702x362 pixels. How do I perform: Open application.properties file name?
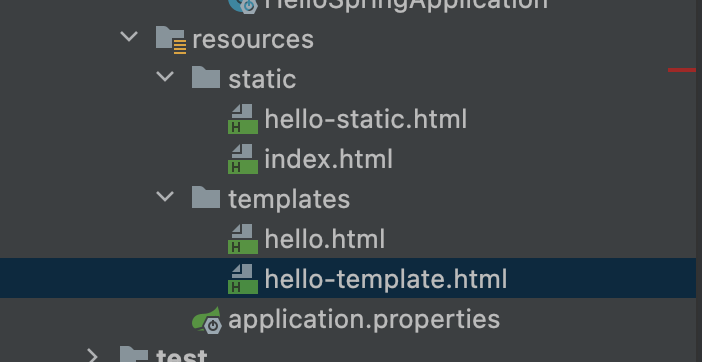364,320
